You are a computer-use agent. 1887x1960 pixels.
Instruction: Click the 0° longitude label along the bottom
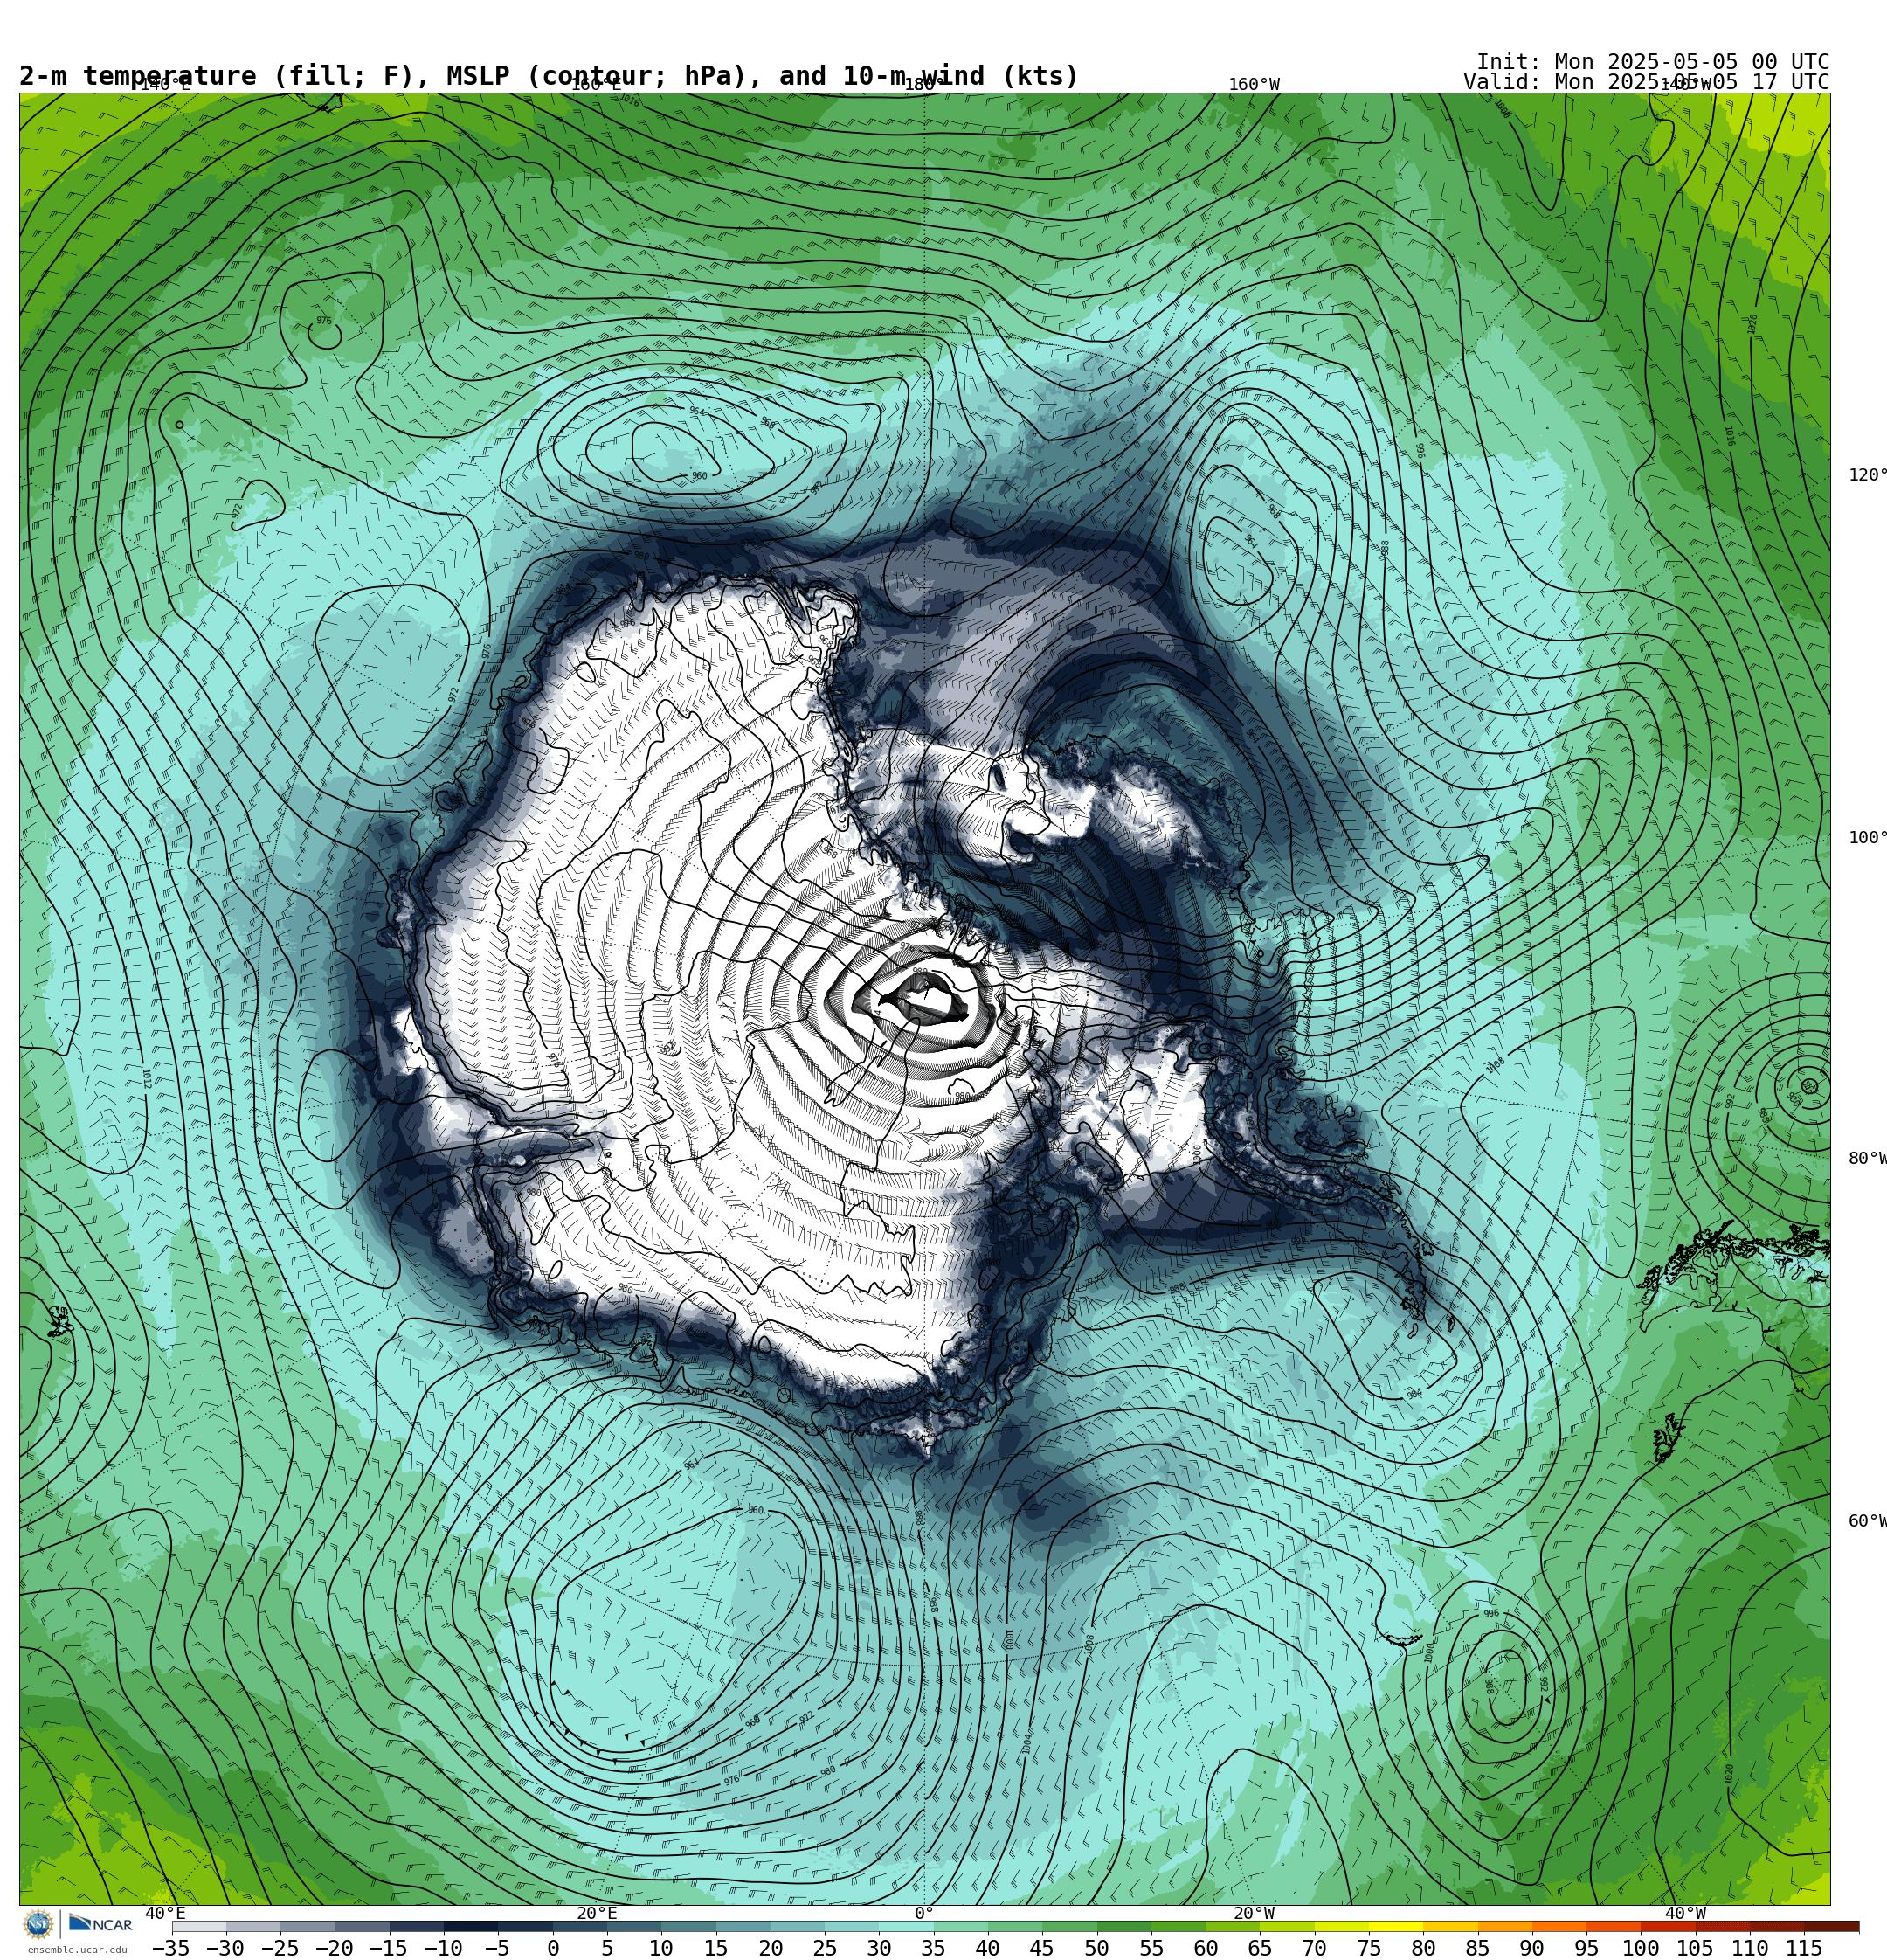tap(924, 1913)
